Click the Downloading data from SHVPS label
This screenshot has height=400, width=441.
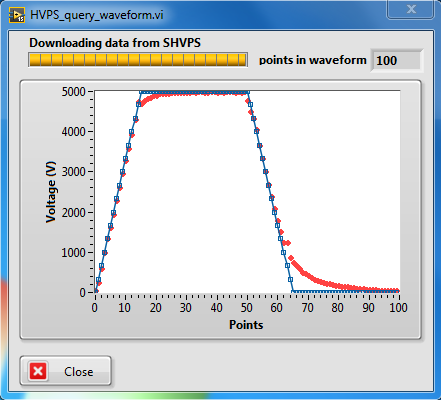coord(115,43)
